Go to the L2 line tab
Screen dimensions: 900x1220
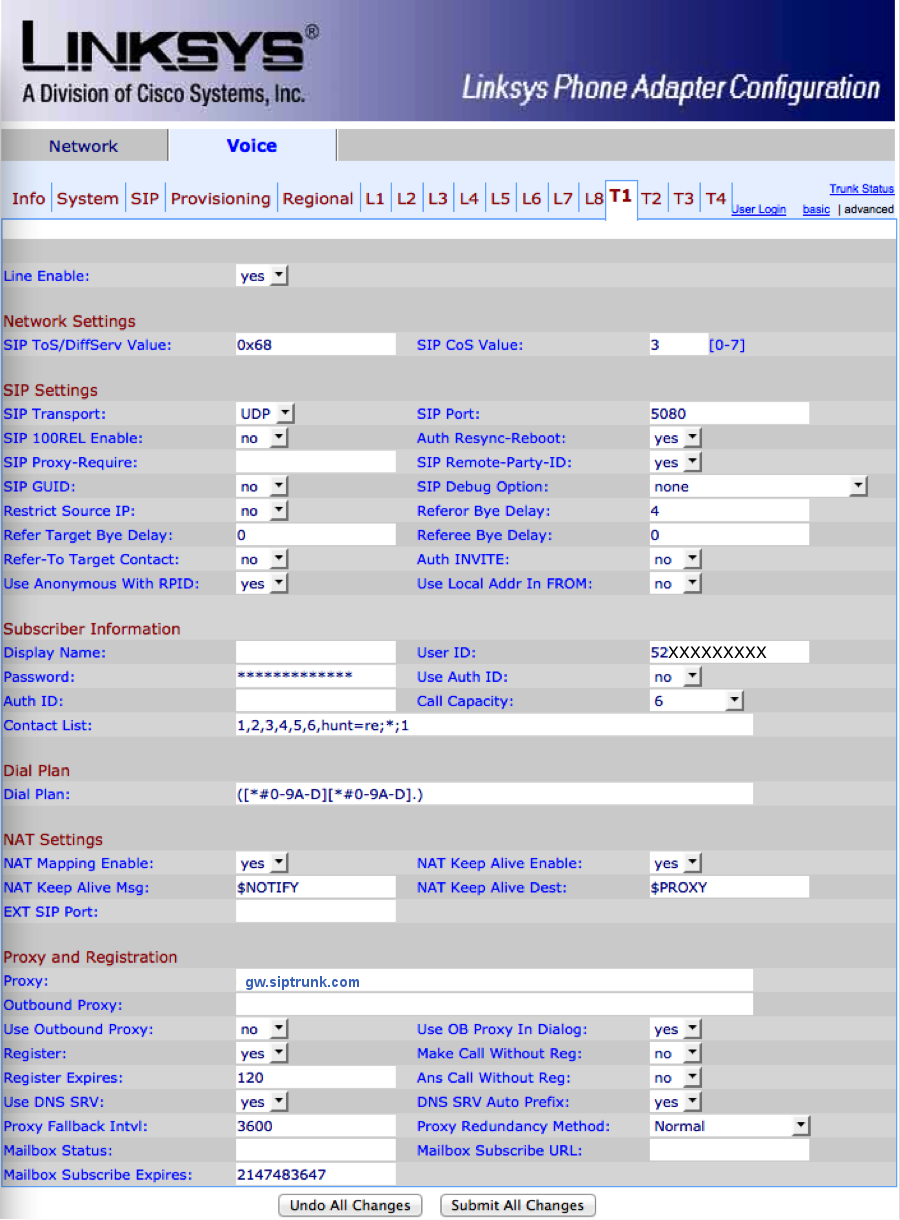click(x=406, y=199)
